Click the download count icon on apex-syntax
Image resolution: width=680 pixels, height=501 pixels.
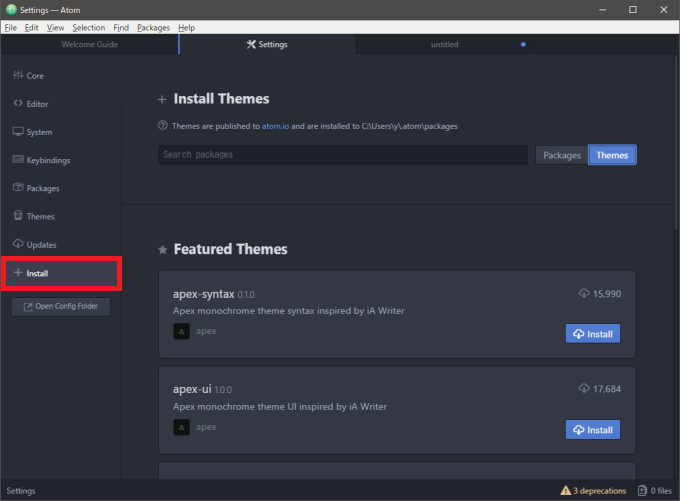(x=584, y=293)
